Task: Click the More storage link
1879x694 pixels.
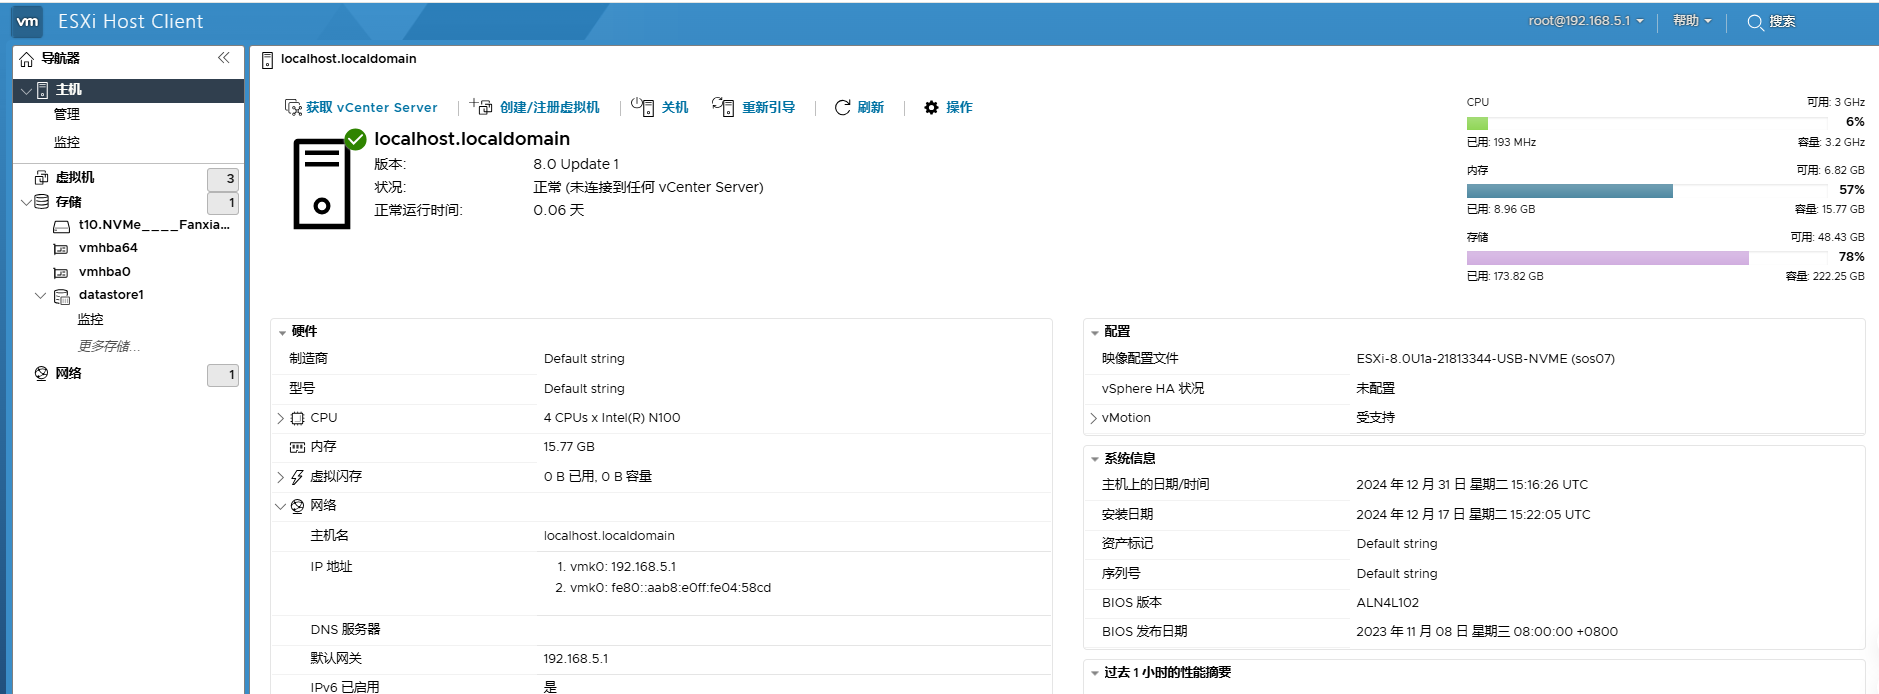Action: (109, 346)
